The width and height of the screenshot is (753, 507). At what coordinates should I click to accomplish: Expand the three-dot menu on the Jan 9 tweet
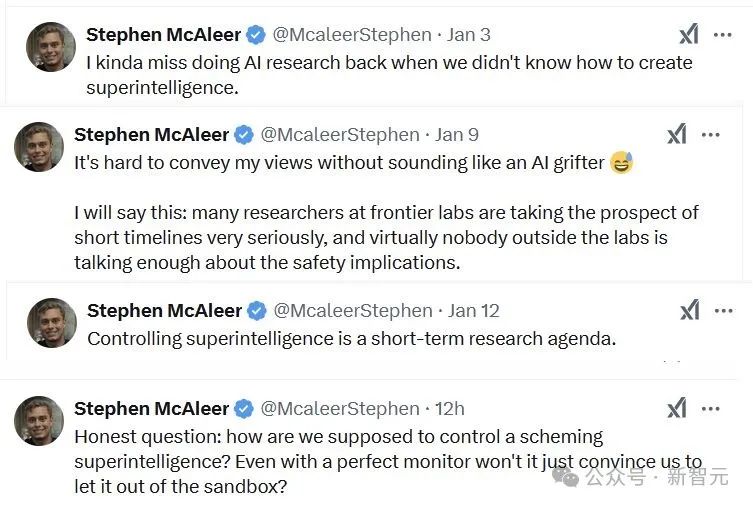pos(711,134)
